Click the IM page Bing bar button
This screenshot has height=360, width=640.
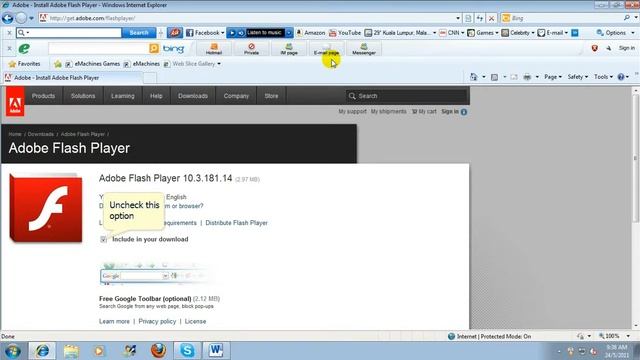289,49
